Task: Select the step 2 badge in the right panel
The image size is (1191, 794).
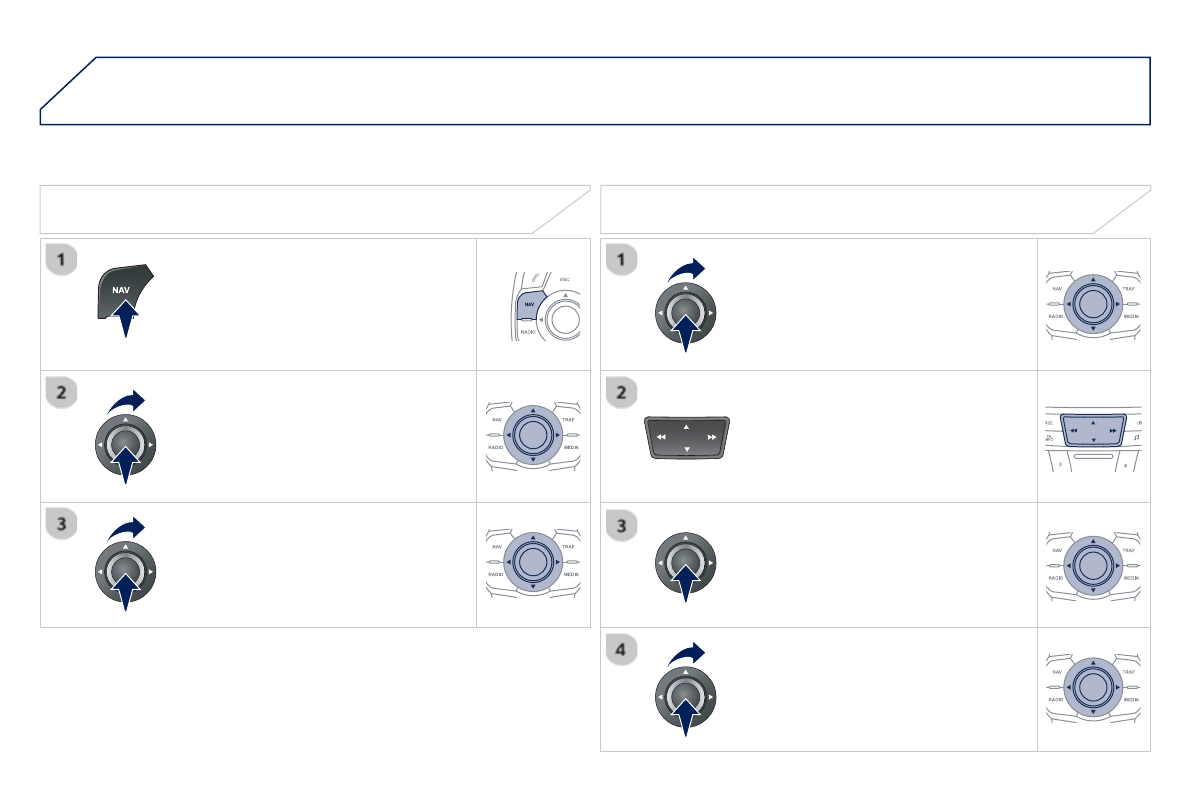Action: click(622, 393)
